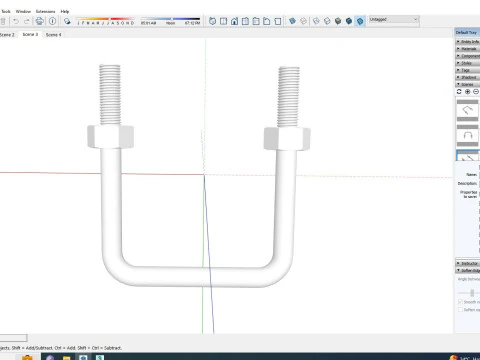Open the Window menu

coord(23,11)
